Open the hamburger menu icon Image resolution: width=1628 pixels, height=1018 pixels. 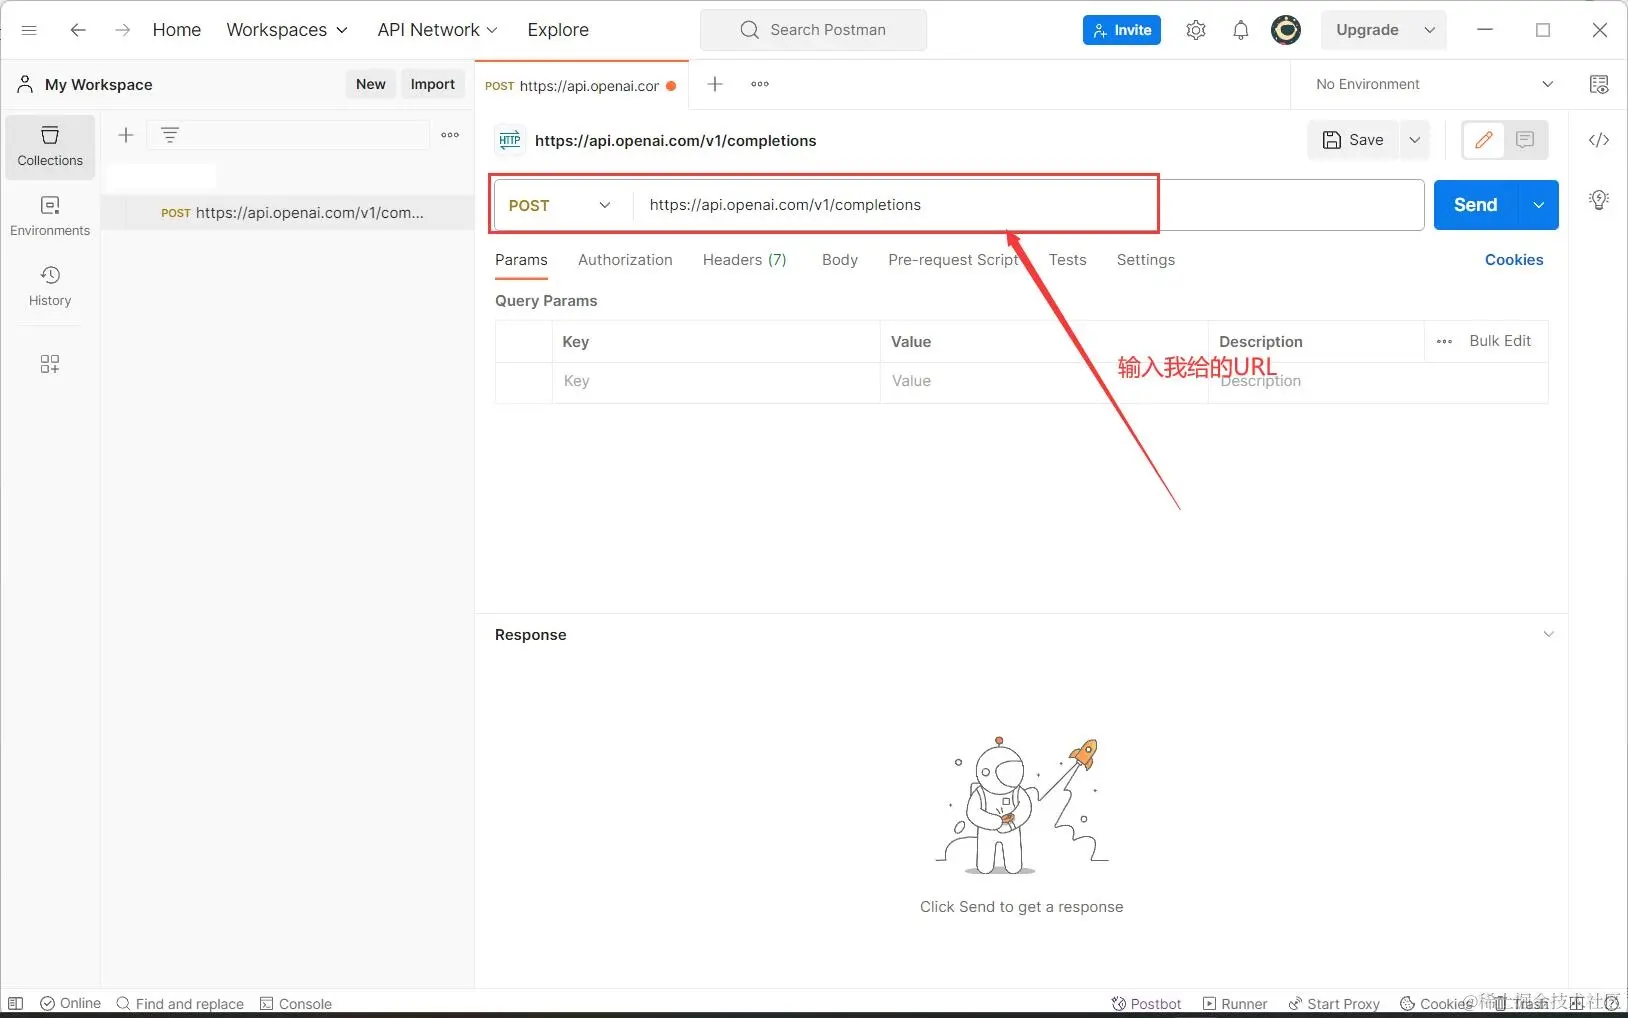coord(29,30)
